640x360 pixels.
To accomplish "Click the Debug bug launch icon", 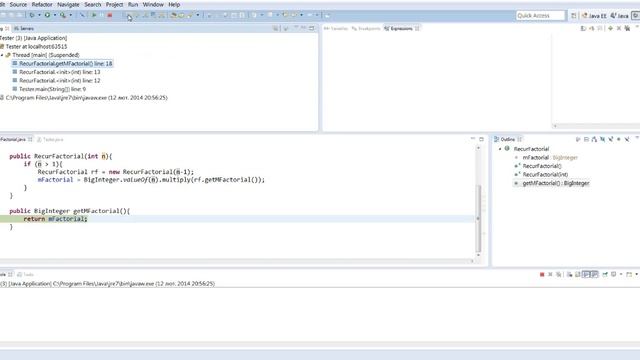I will click(32, 15).
